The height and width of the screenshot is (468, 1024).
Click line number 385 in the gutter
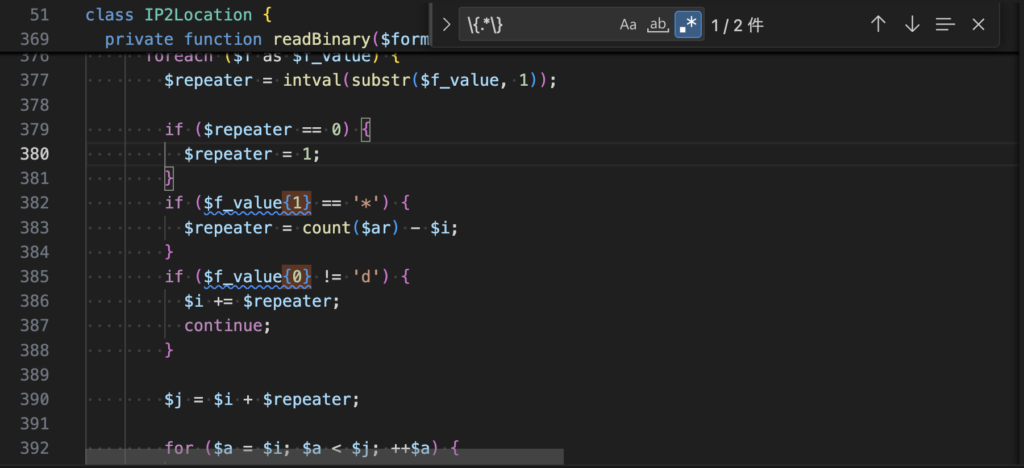pos(35,276)
